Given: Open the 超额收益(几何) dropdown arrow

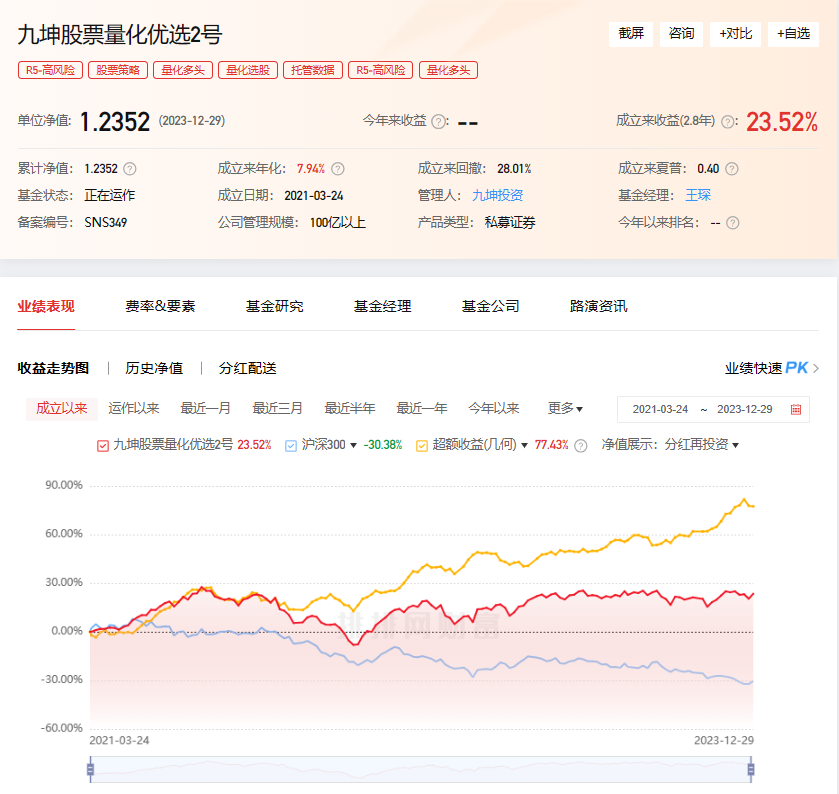Looking at the screenshot, I should pyautogui.click(x=524, y=446).
